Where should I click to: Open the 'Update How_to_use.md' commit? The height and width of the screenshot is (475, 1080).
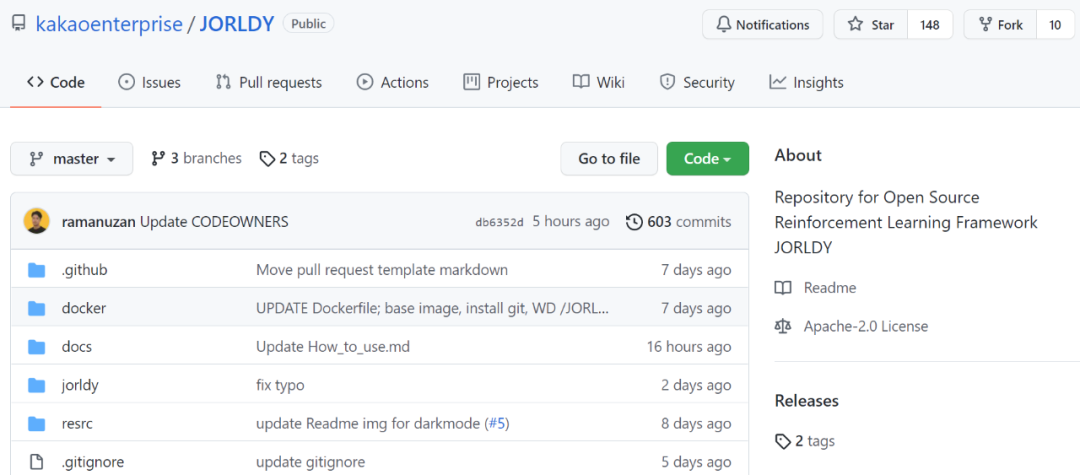pyautogui.click(x=333, y=347)
